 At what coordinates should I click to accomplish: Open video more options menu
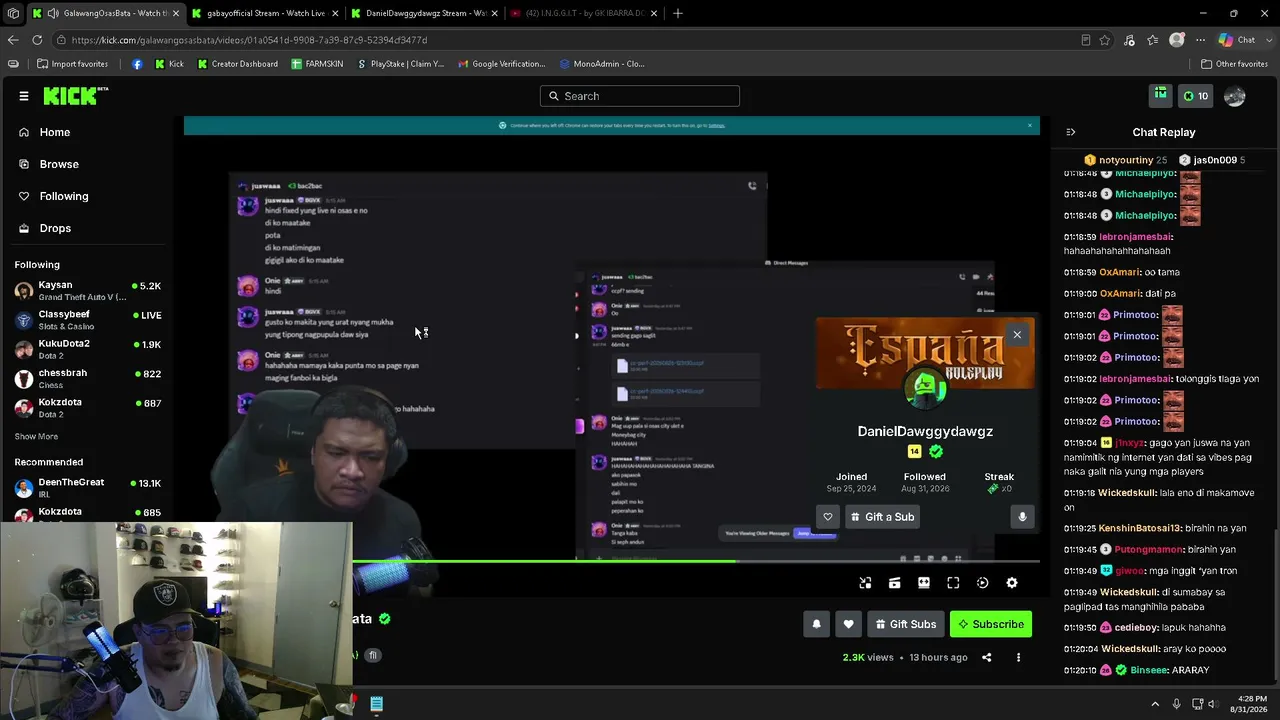(1018, 657)
